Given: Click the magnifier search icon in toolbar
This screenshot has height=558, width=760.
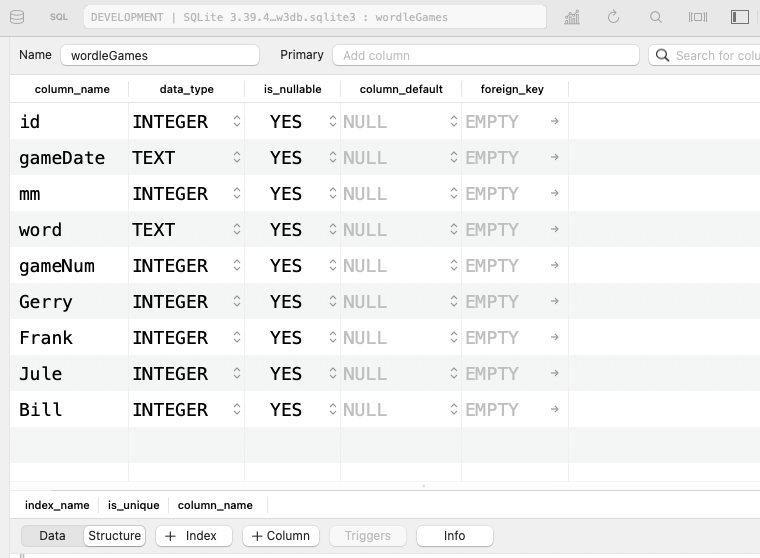Looking at the screenshot, I should coord(656,17).
